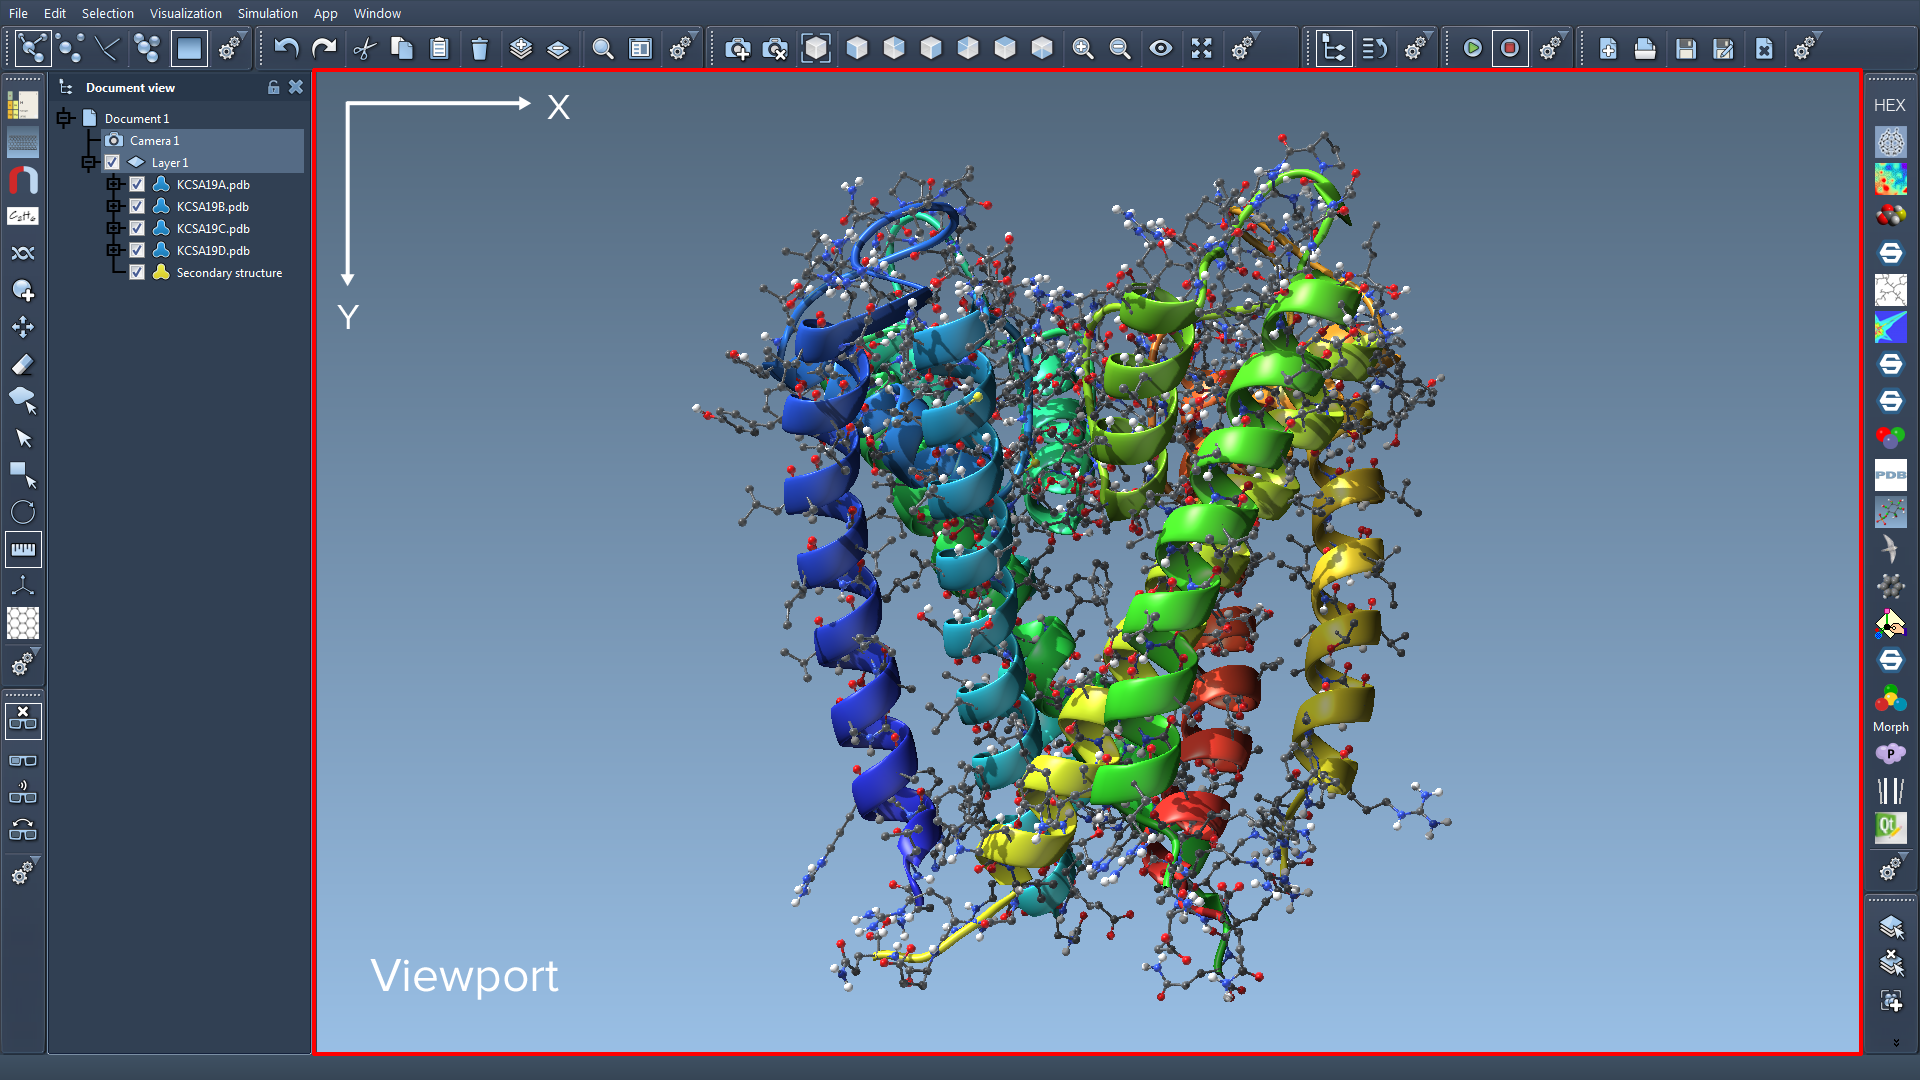Click the Play simulation button
The width and height of the screenshot is (1920, 1080).
tap(1472, 47)
